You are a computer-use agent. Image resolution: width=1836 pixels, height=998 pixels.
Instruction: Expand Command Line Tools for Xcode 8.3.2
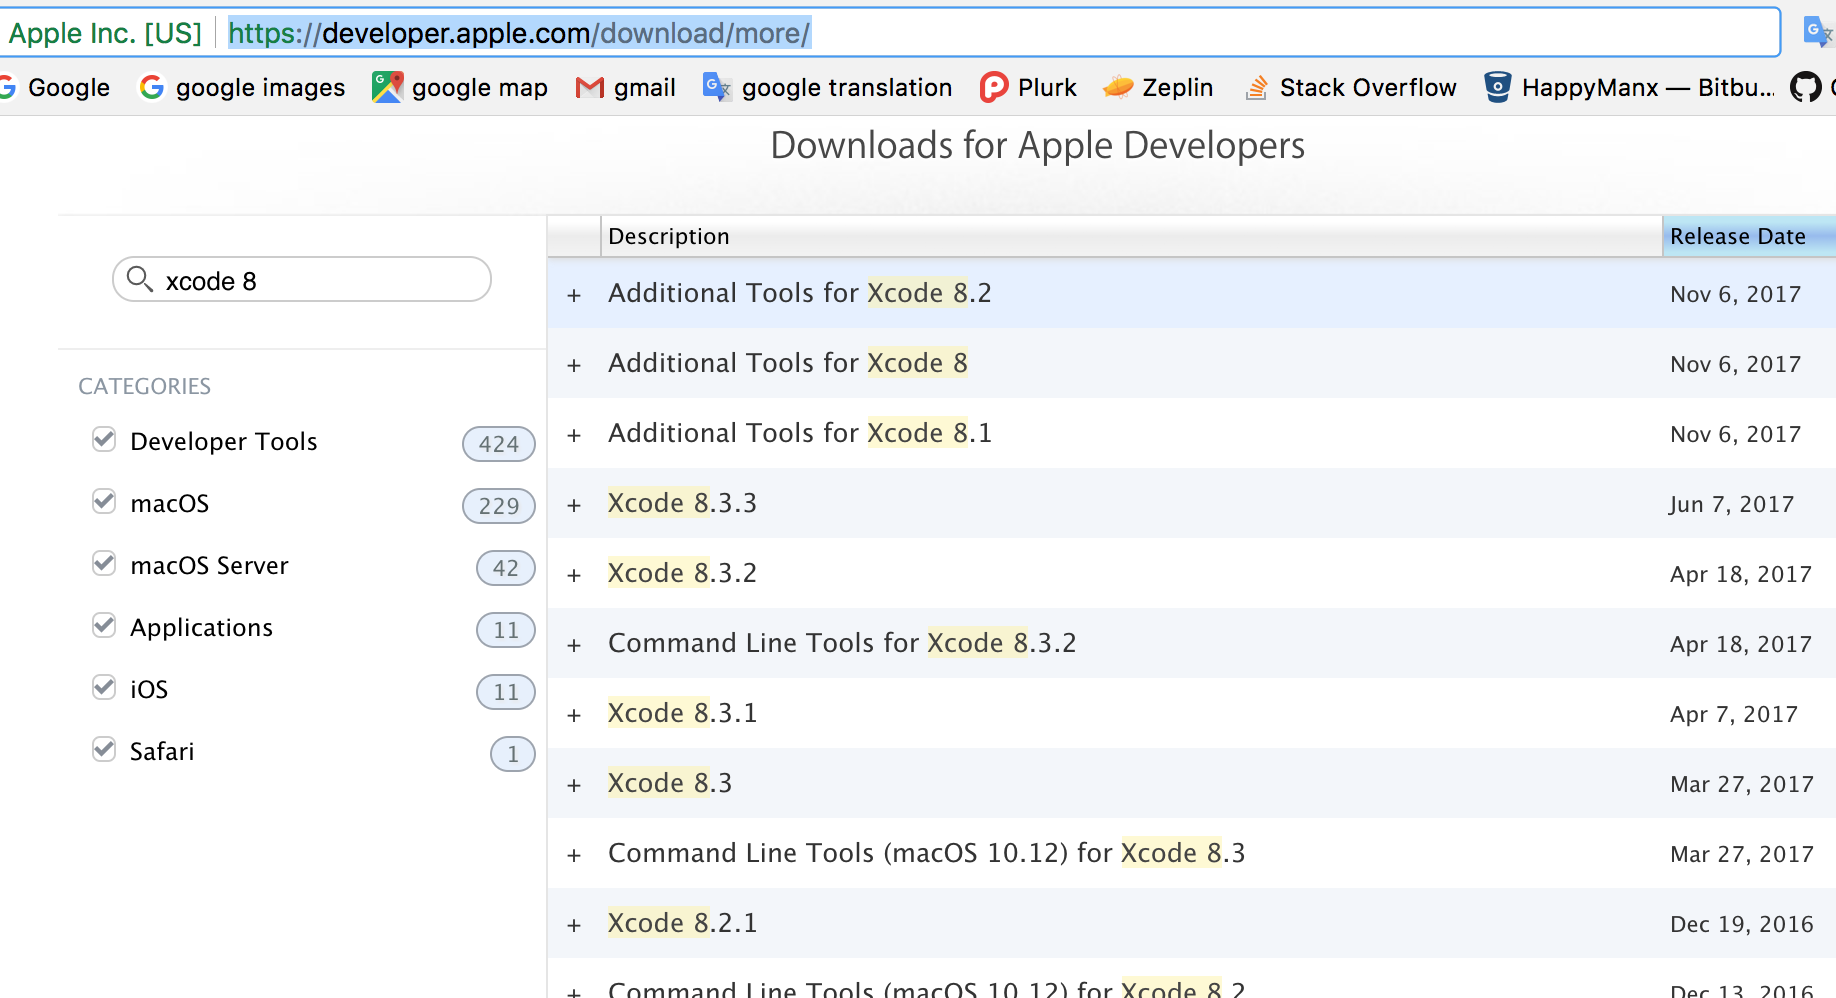[x=574, y=645]
